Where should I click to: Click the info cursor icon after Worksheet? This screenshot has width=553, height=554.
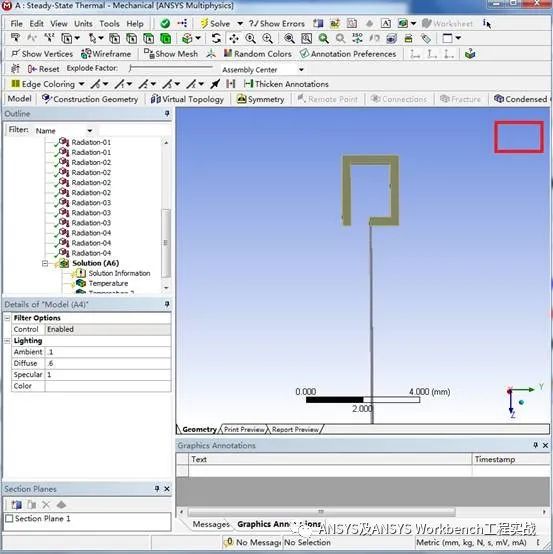coord(487,24)
